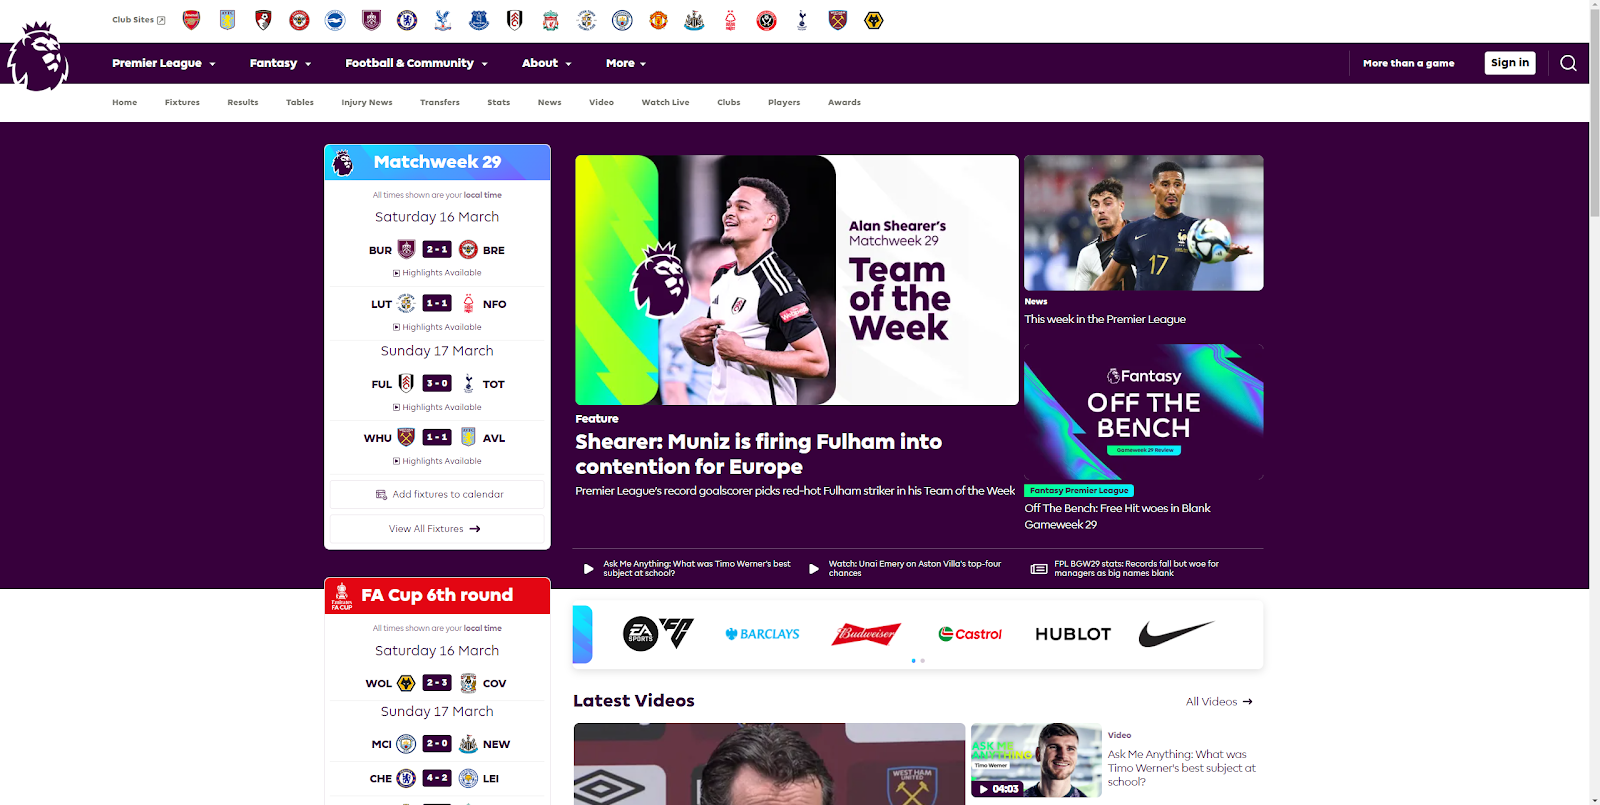
Task: Open the search magnifier icon
Action: [x=1568, y=63]
